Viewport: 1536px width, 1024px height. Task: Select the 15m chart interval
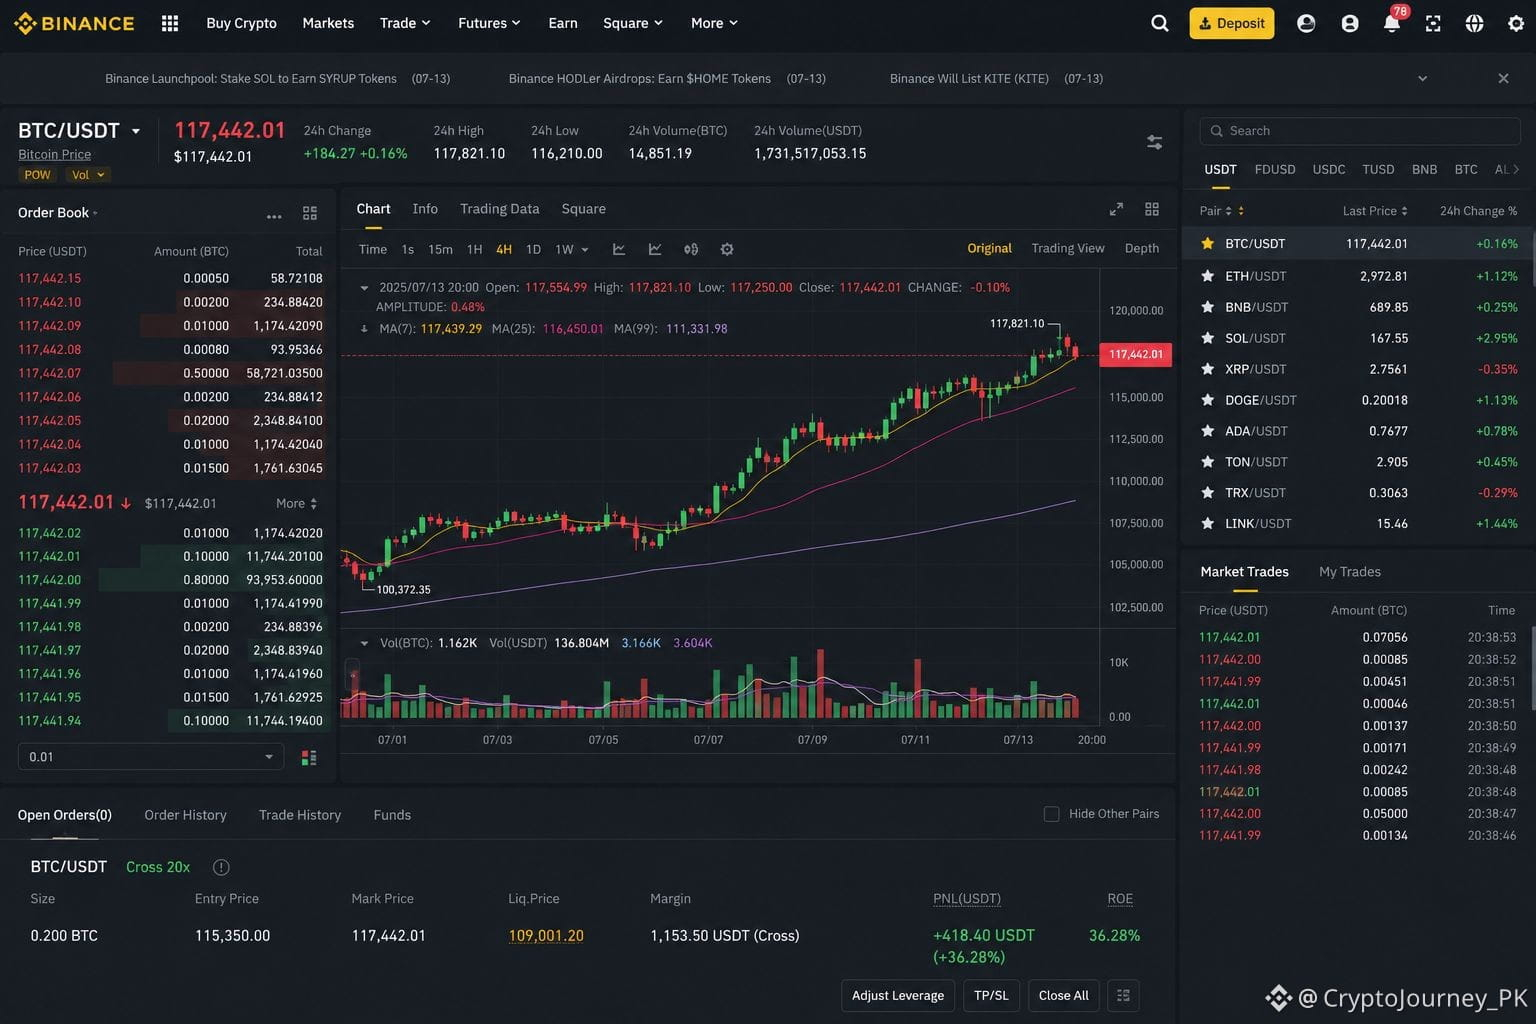(440, 249)
